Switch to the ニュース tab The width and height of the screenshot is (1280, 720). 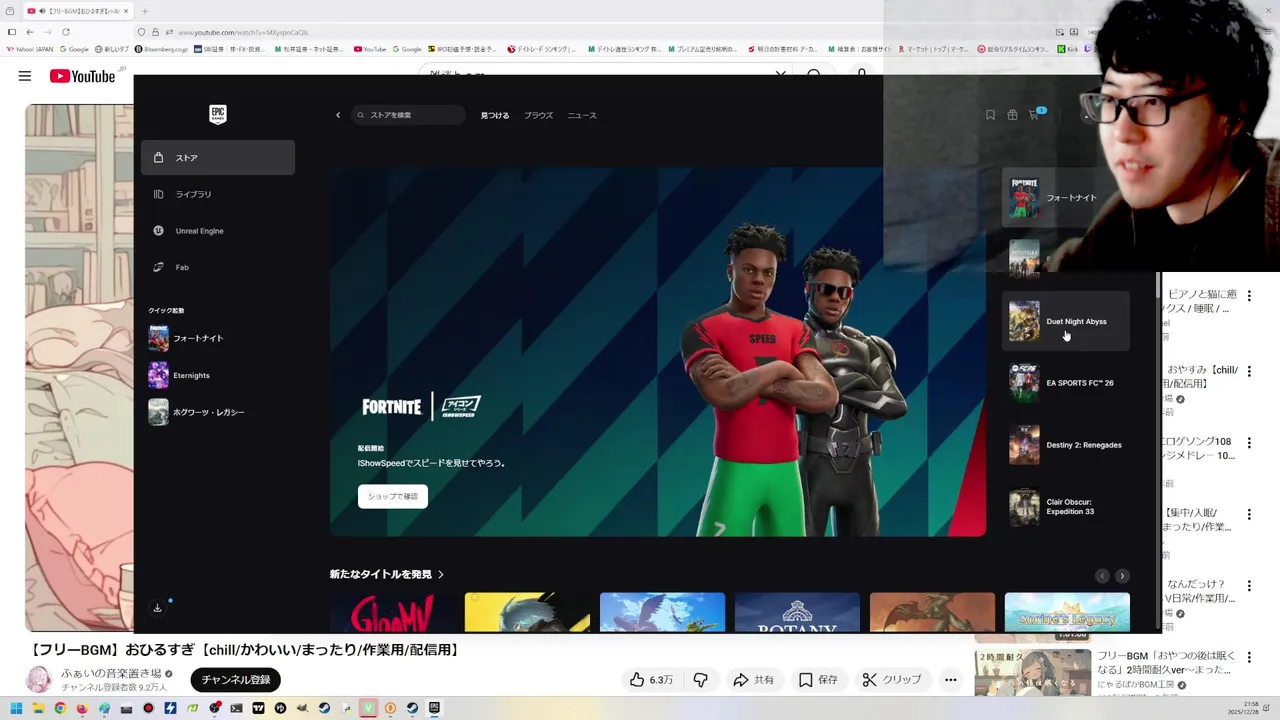click(x=582, y=115)
